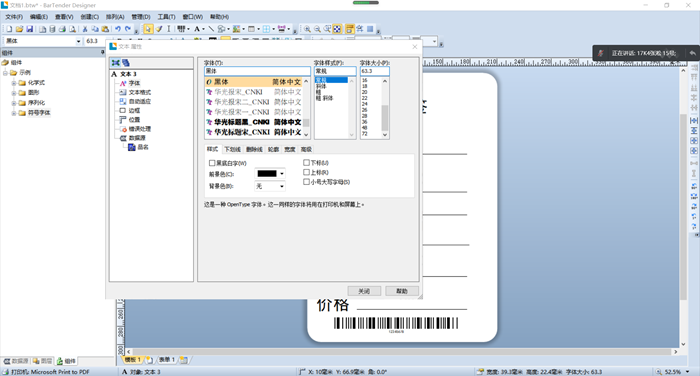The height and width of the screenshot is (376, 700).
Task: Open the toolbar font name dropdown
Action: (79, 41)
